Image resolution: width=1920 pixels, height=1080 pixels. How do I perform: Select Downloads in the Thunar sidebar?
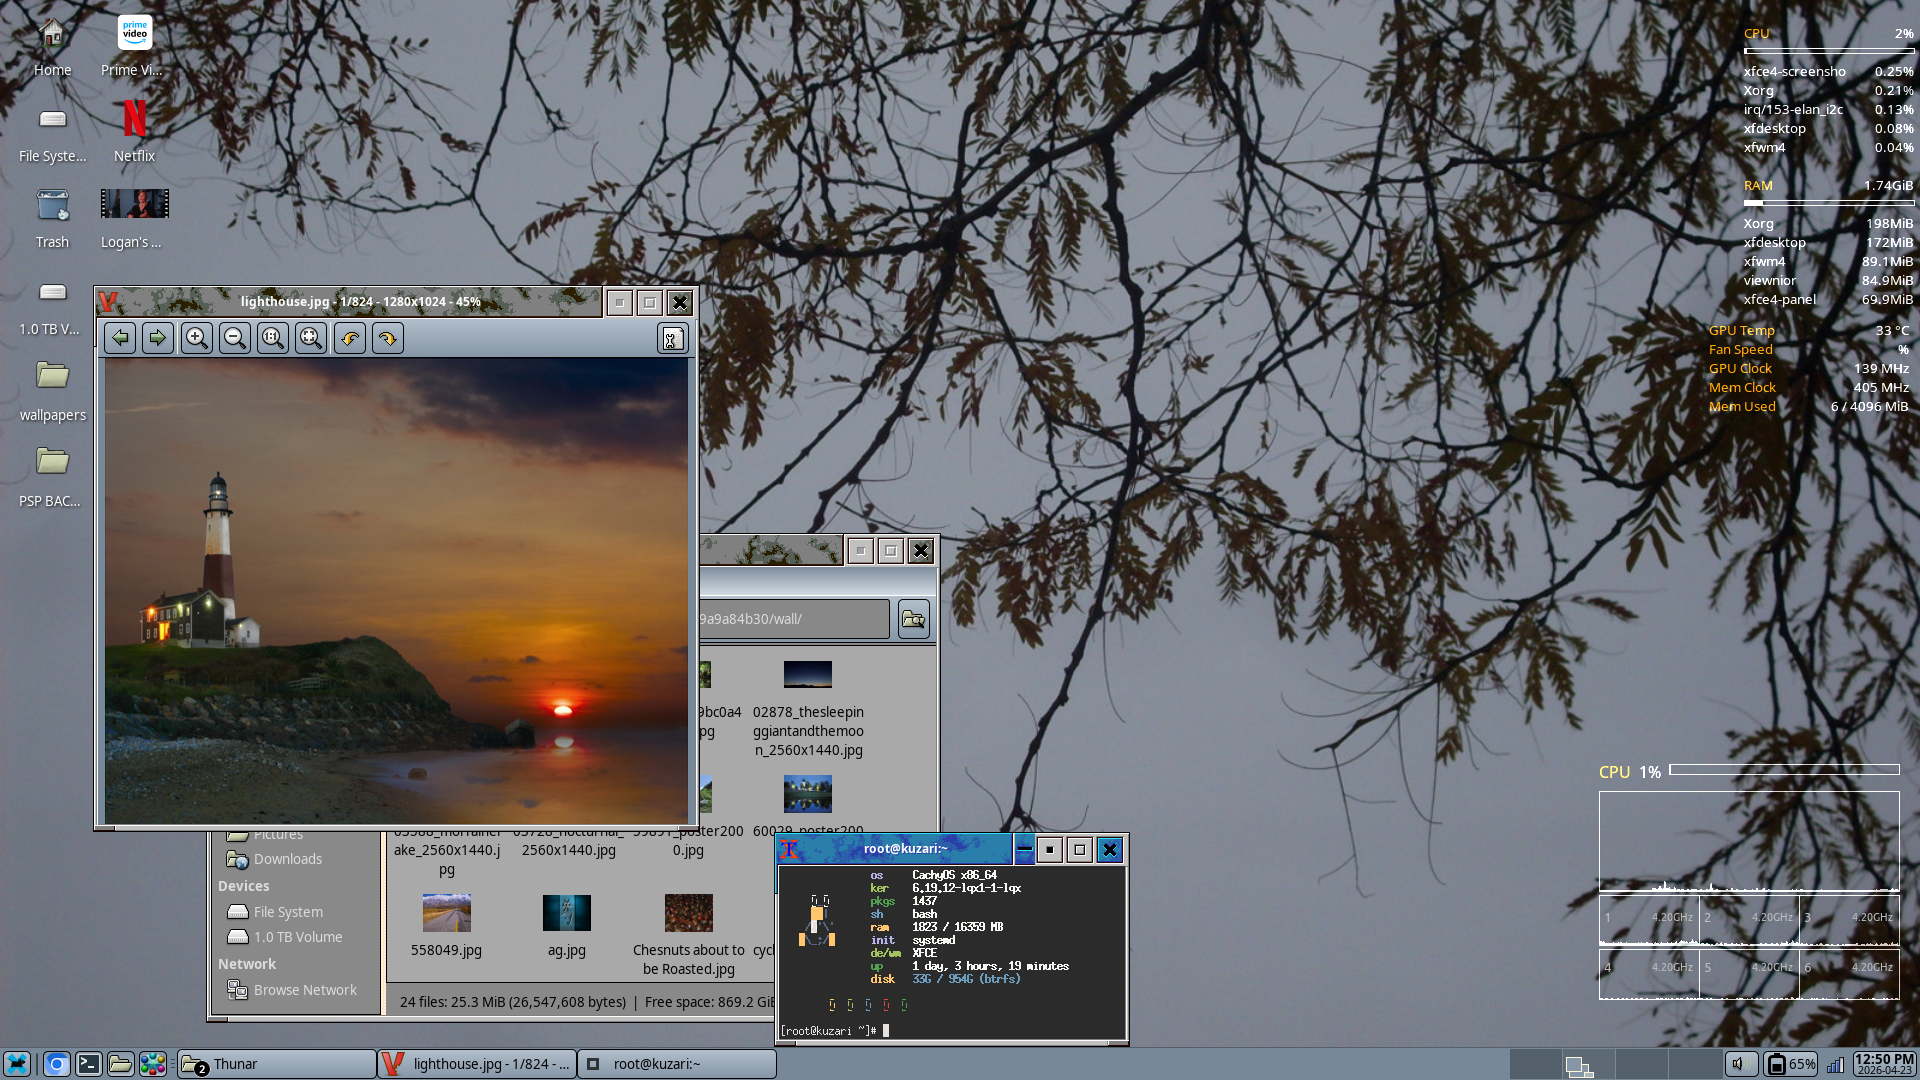pos(287,859)
